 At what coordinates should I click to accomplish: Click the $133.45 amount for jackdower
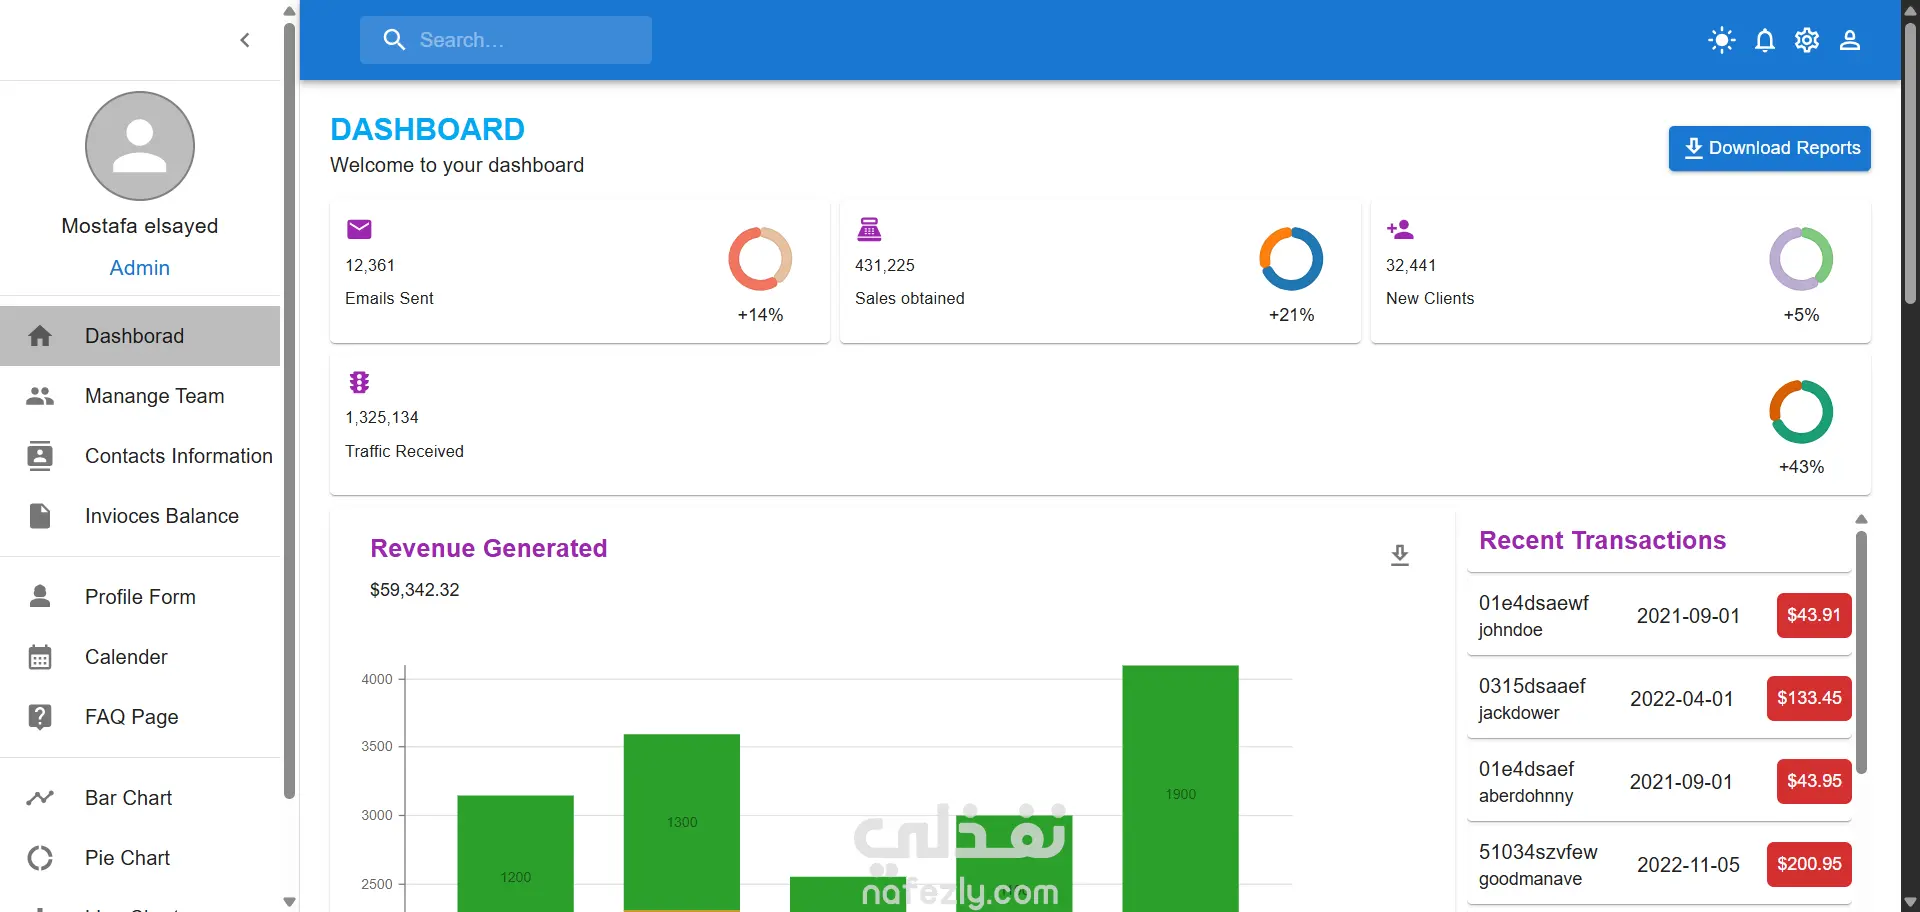click(x=1809, y=698)
